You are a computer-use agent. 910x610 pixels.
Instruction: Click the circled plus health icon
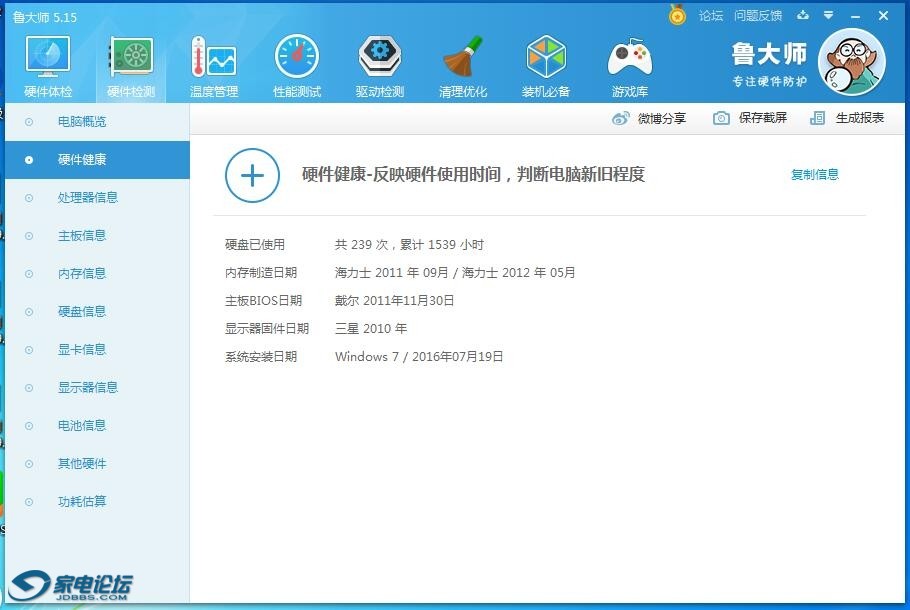click(252, 175)
